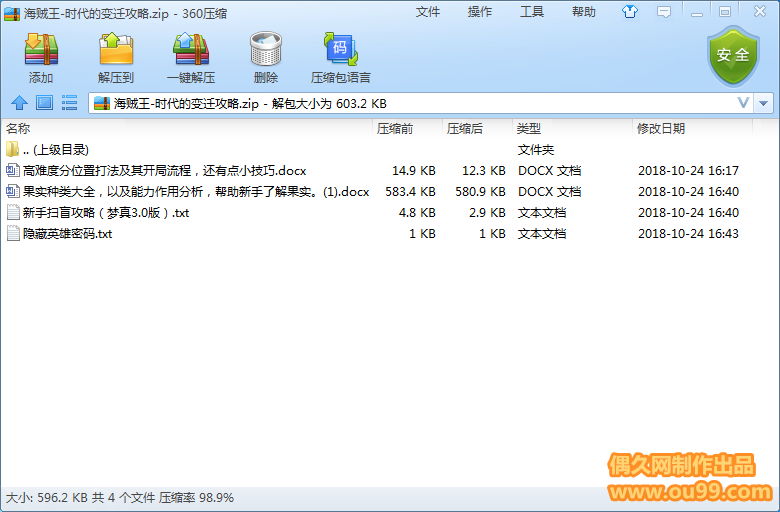Click the 解压到 (Extract to) icon
This screenshot has width=780, height=512.
click(116, 56)
